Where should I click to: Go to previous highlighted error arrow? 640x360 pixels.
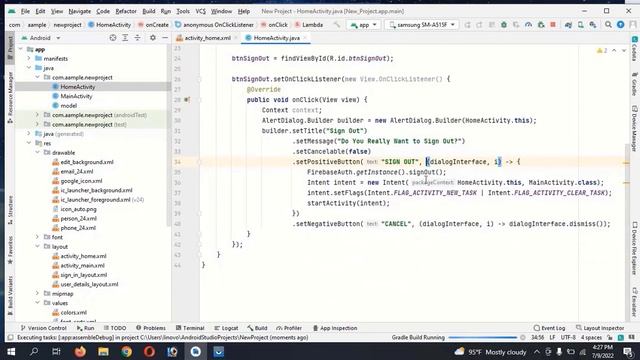(614, 51)
